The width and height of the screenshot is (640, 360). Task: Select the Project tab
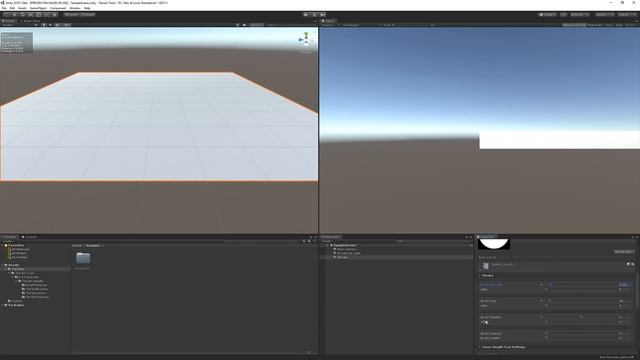click(9, 237)
